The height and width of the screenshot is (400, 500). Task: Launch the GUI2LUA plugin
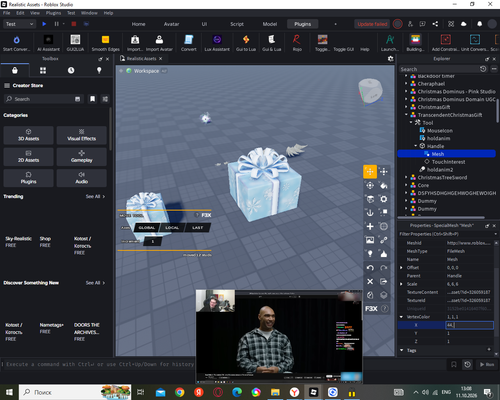[x=75, y=43]
